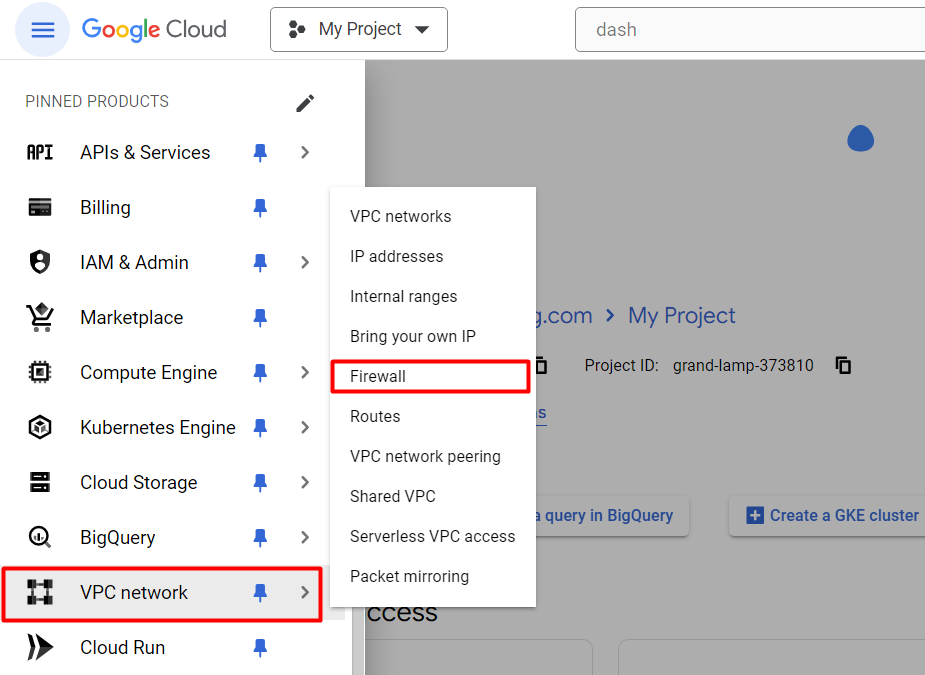
Task: Select Firewall in VPC submenu
Action: 432,376
